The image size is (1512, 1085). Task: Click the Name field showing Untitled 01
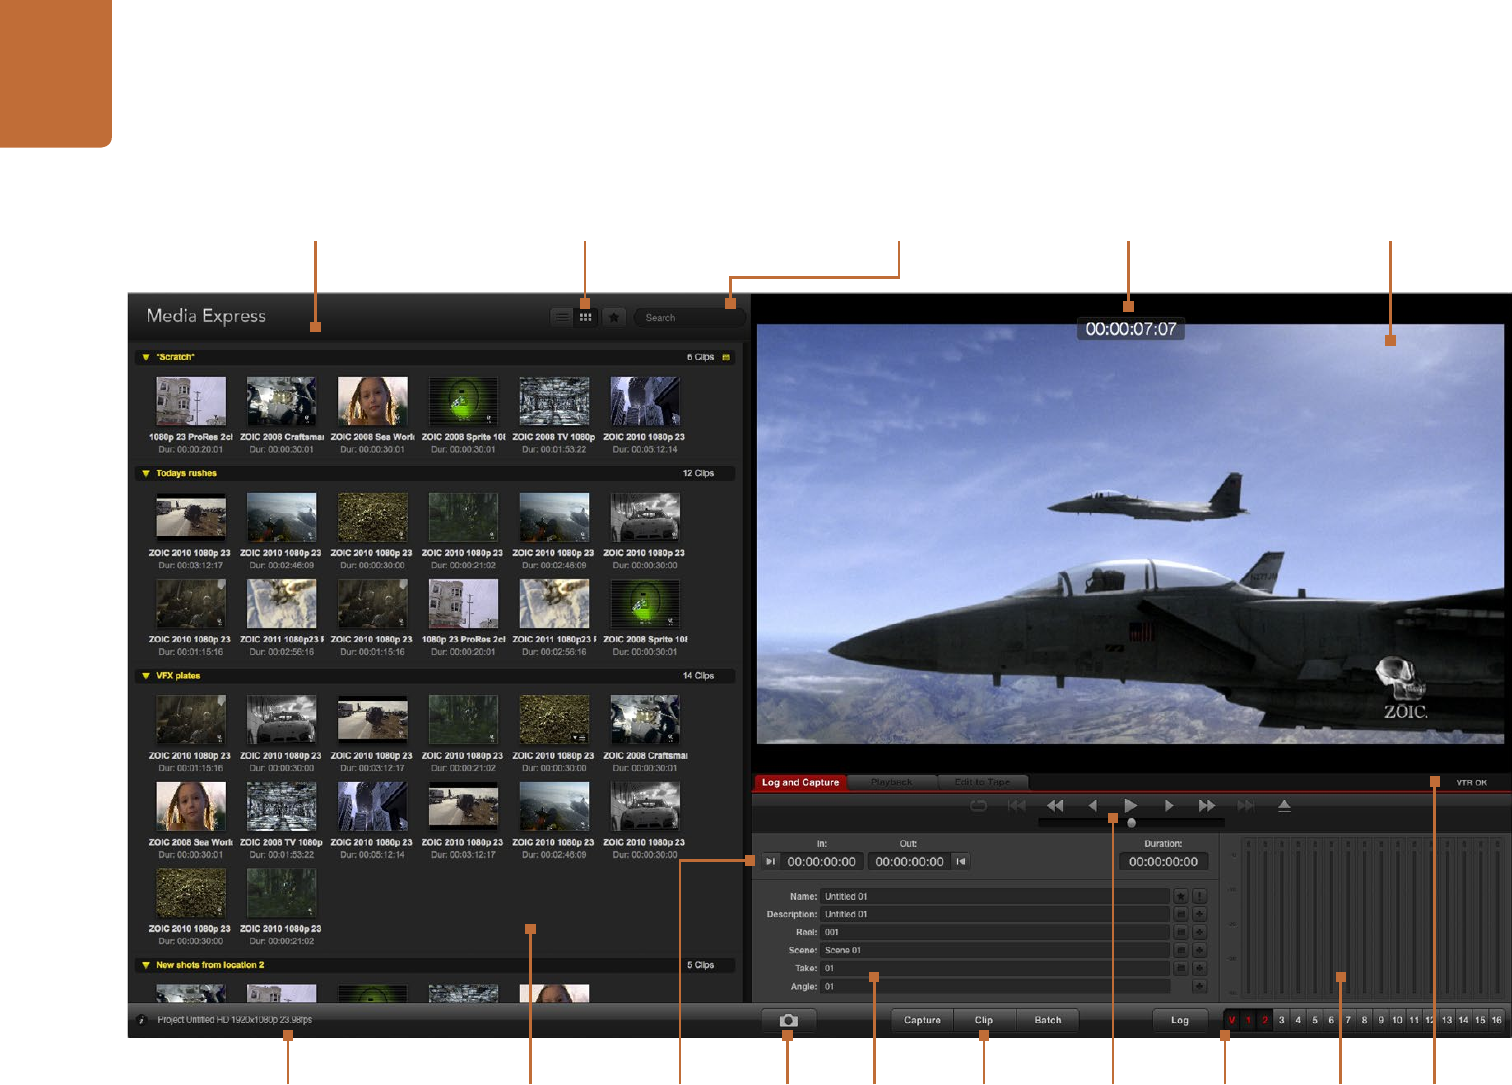point(995,897)
